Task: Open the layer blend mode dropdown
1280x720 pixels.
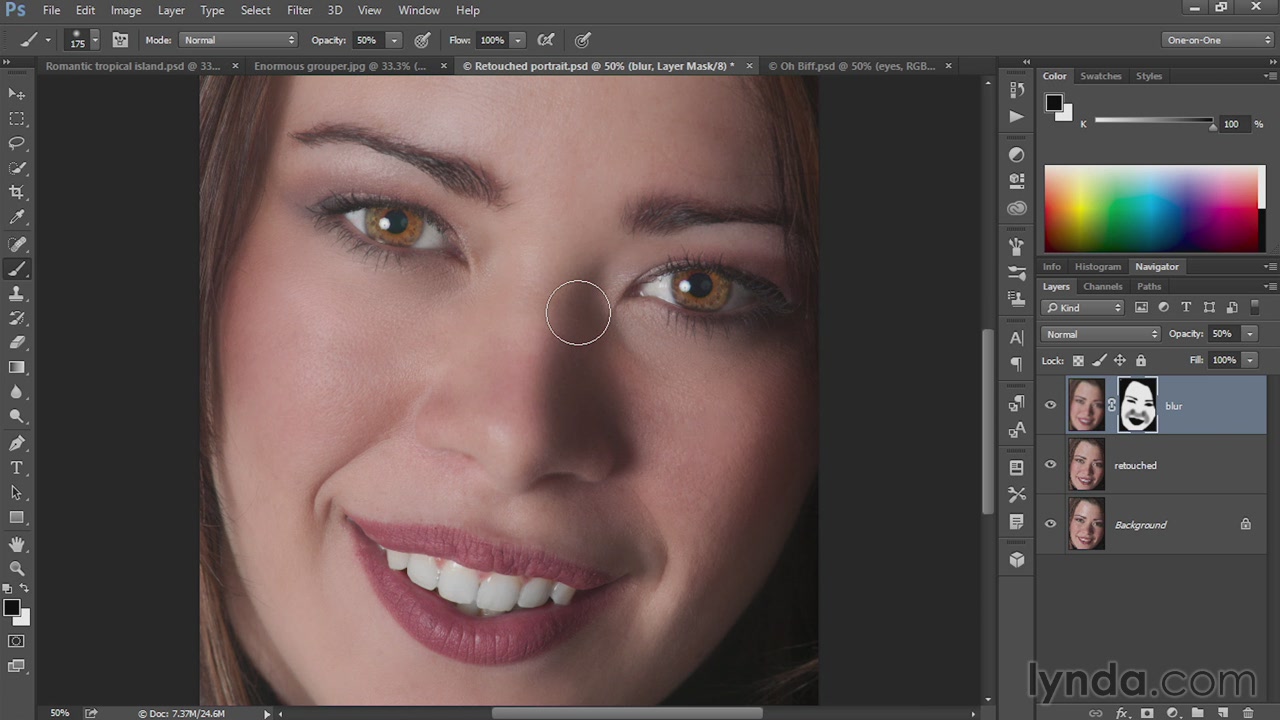Action: 1100,334
